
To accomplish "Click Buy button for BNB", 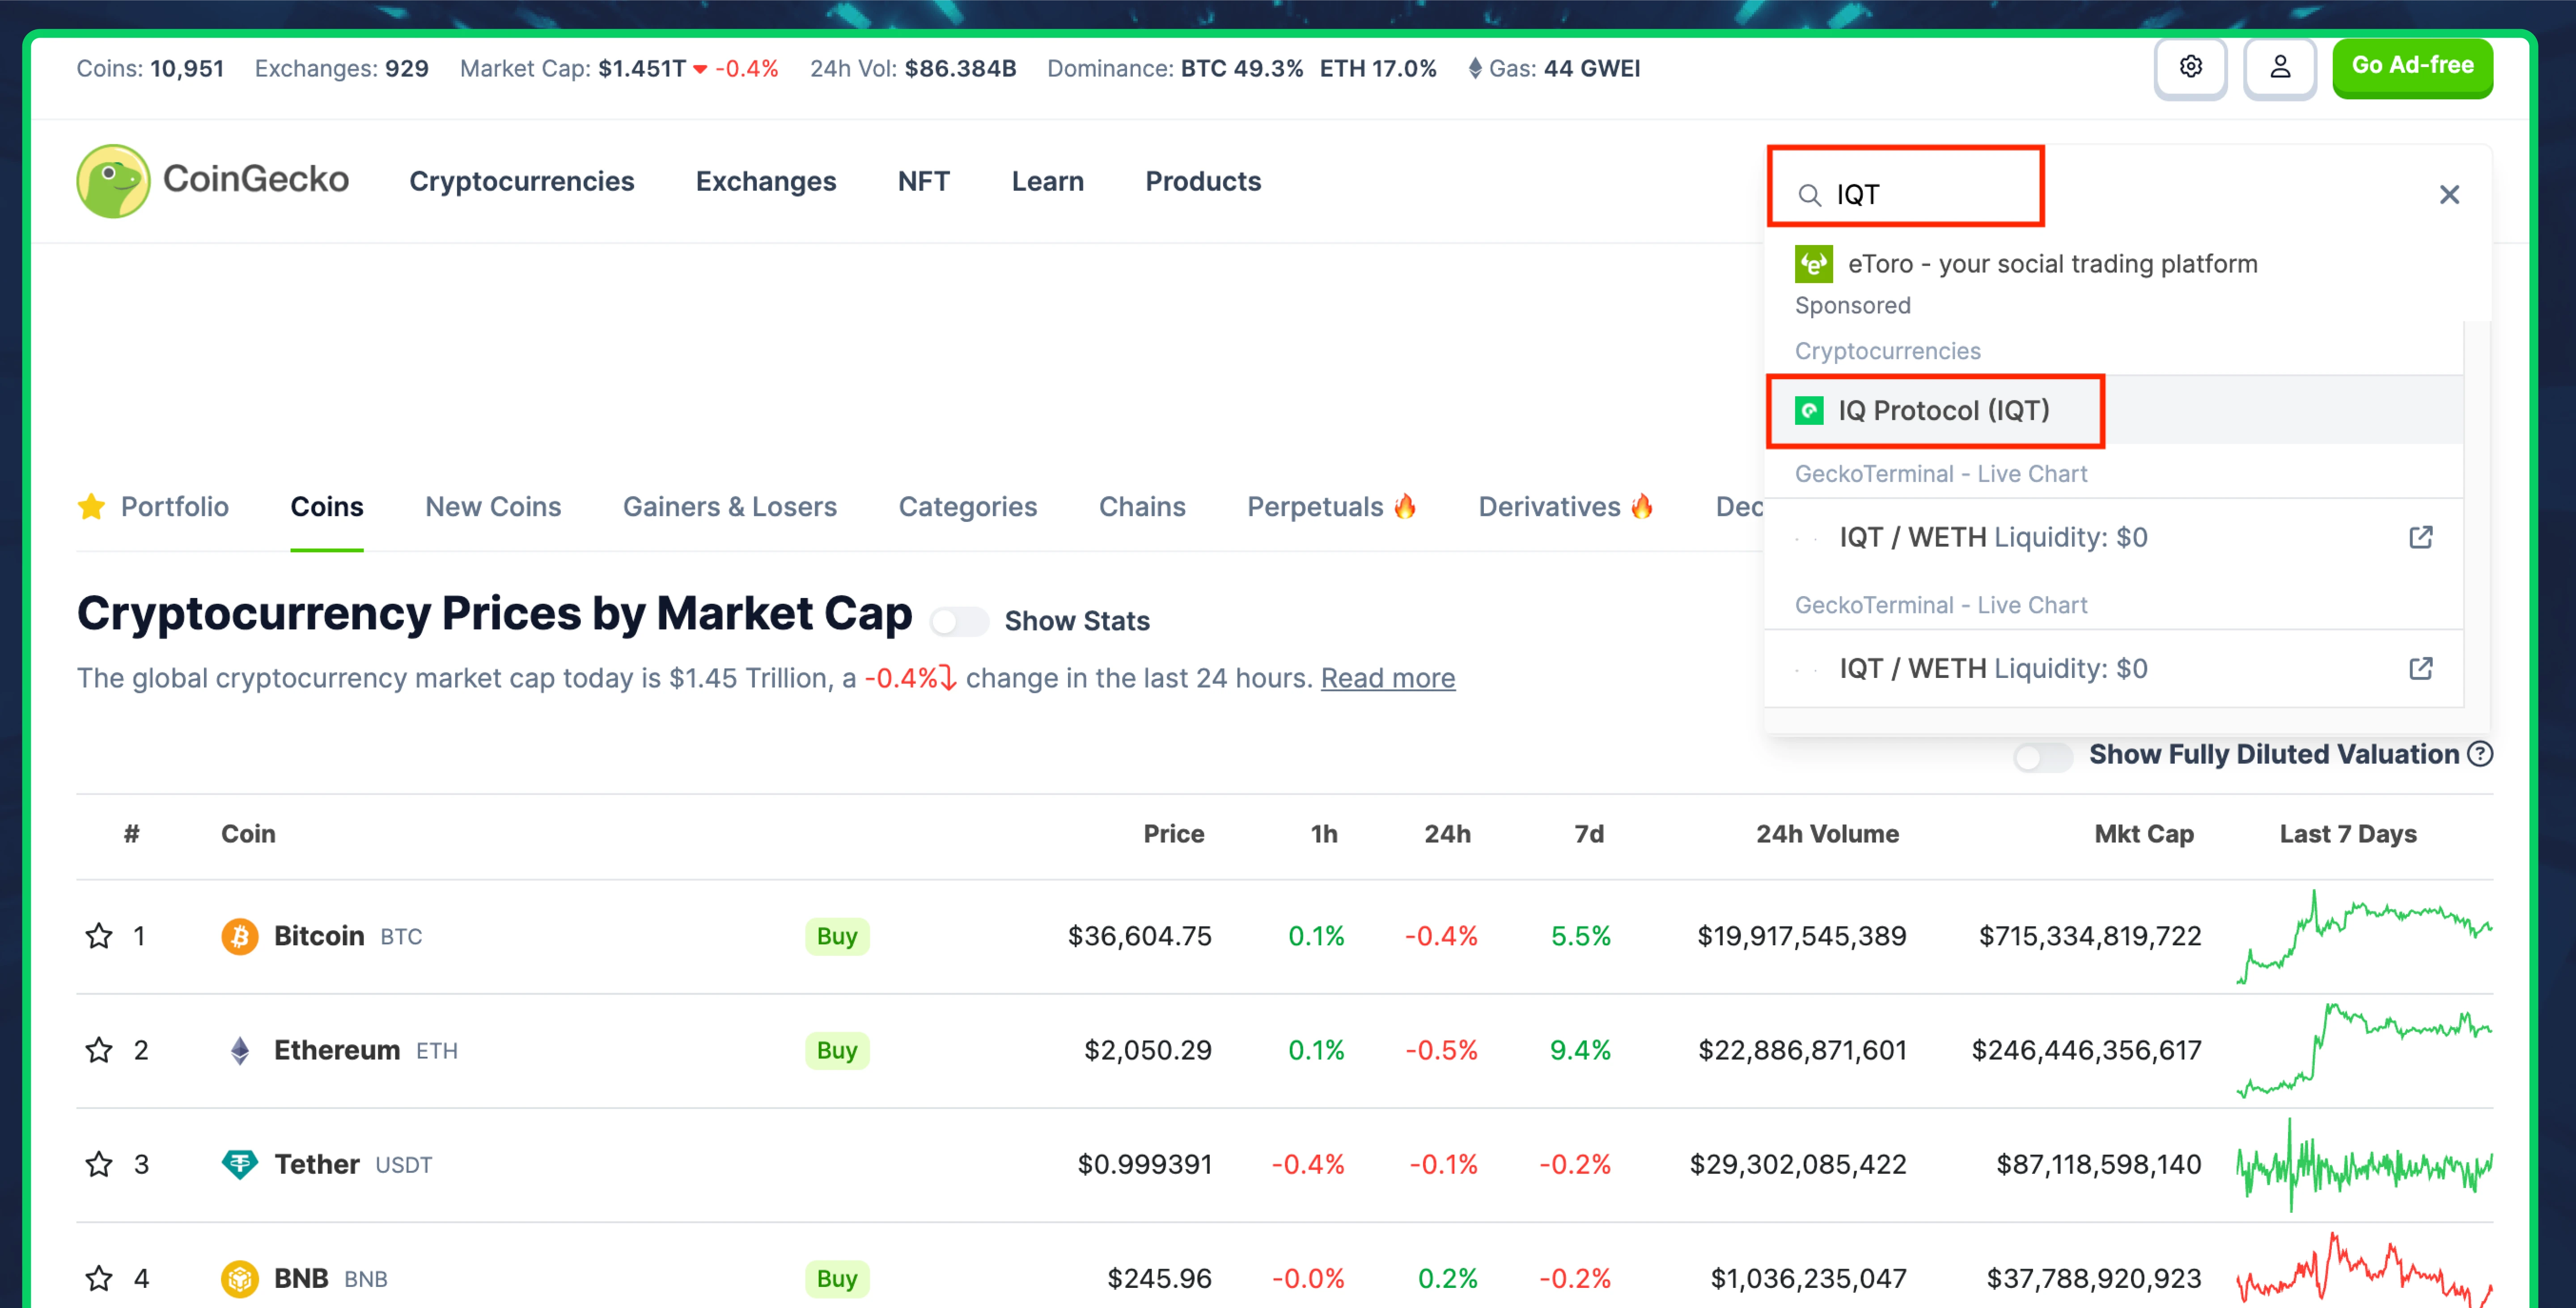I will click(837, 1278).
